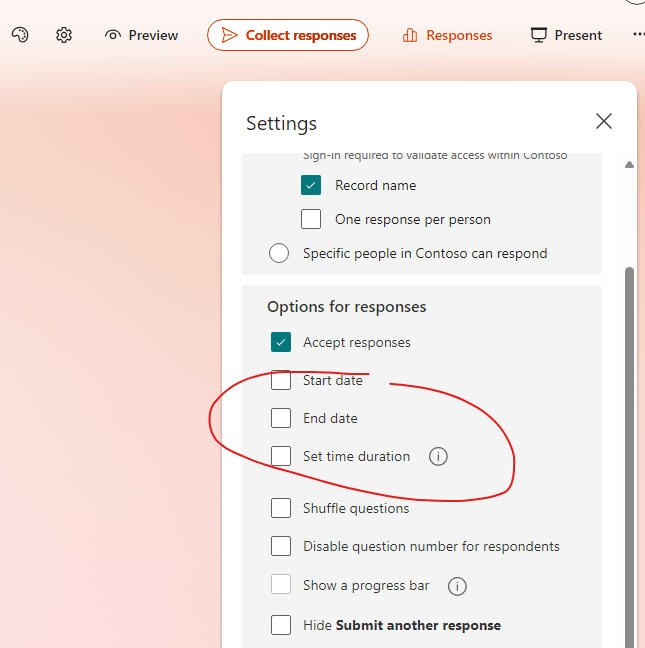Uncheck the Record name checkbox

(x=311, y=185)
